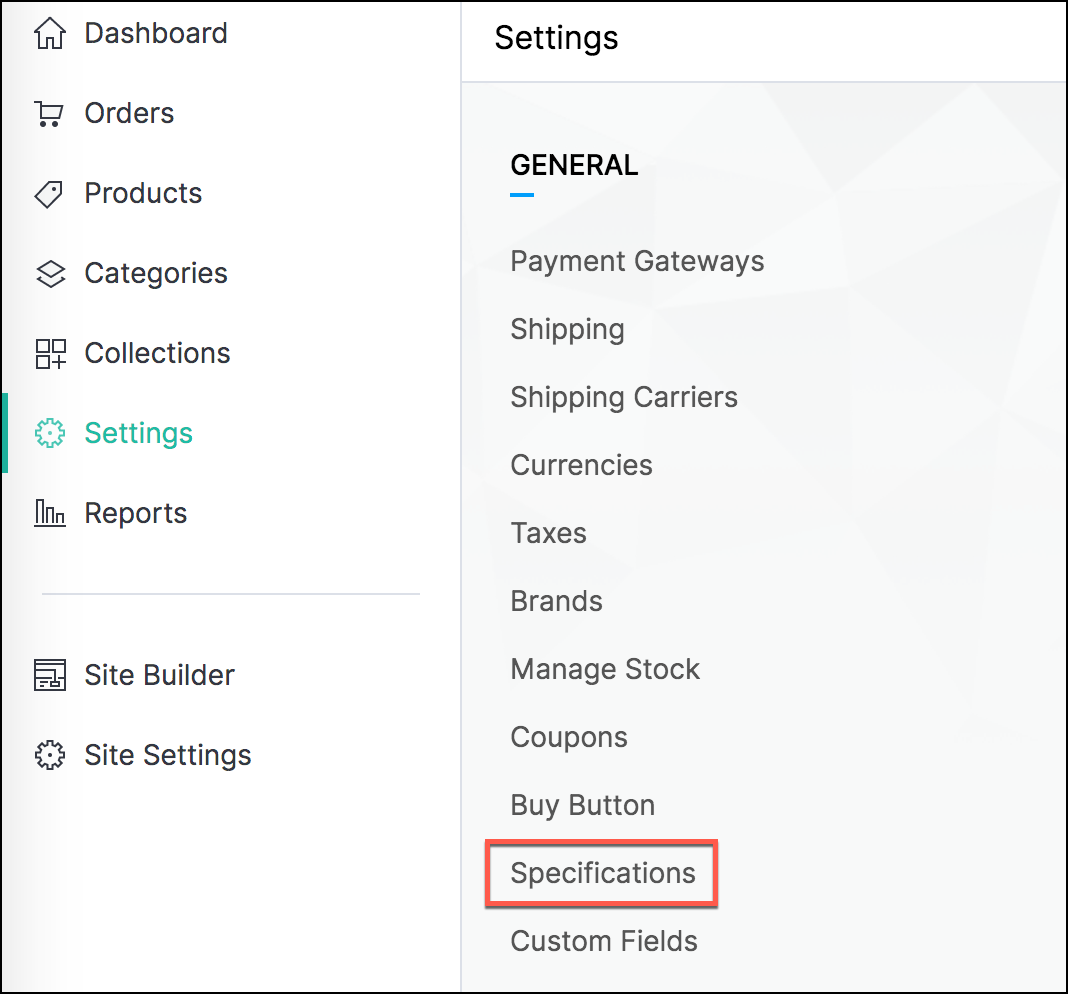
Task: Click the Reports bar chart icon
Action: (49, 514)
